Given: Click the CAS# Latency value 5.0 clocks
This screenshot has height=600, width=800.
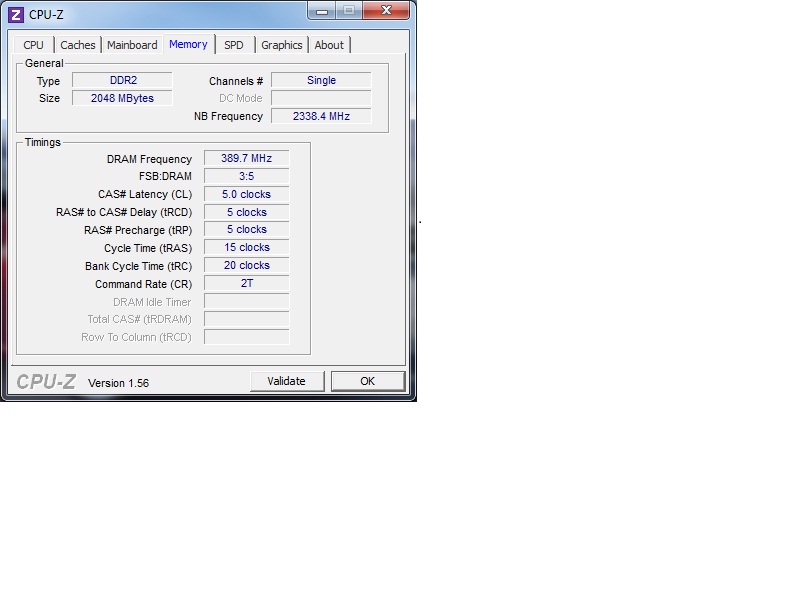Looking at the screenshot, I should pos(246,194).
